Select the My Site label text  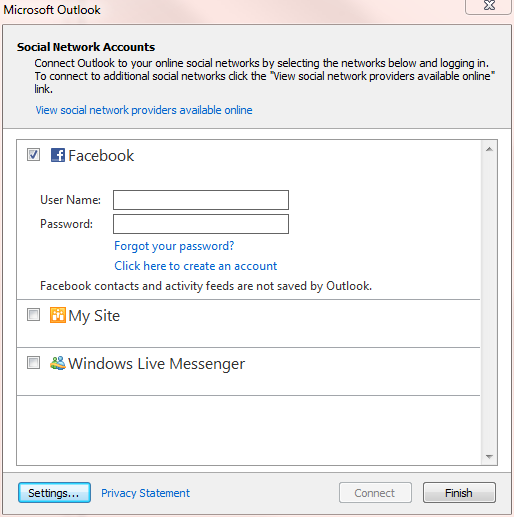pos(94,316)
